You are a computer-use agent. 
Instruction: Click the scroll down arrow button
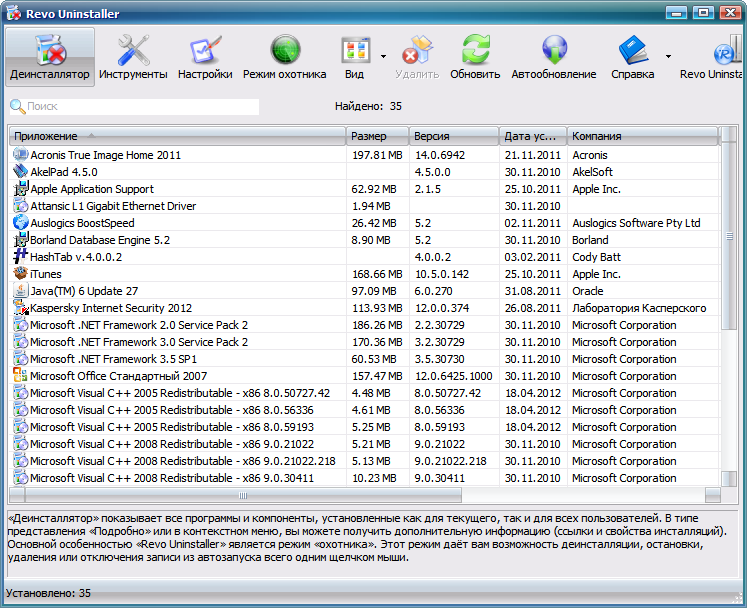[729, 479]
